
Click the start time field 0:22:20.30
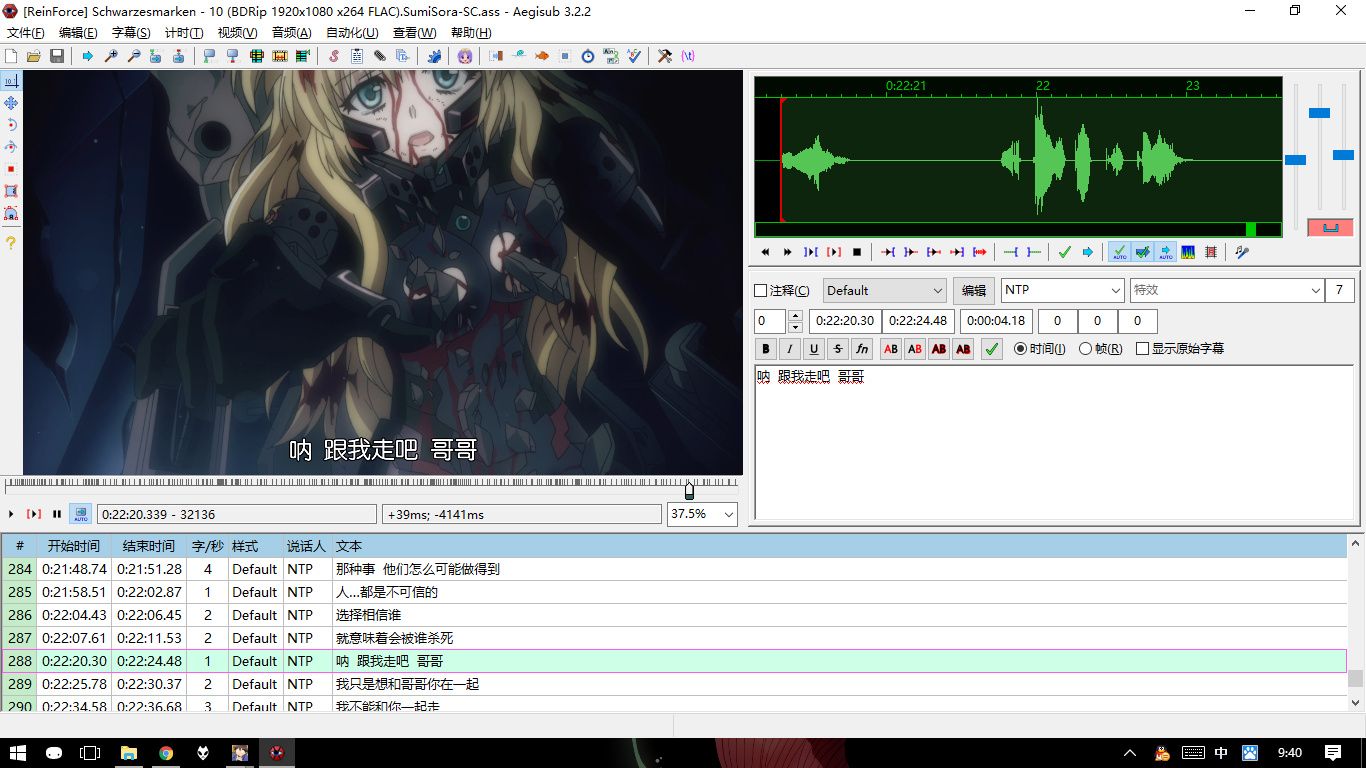click(845, 321)
